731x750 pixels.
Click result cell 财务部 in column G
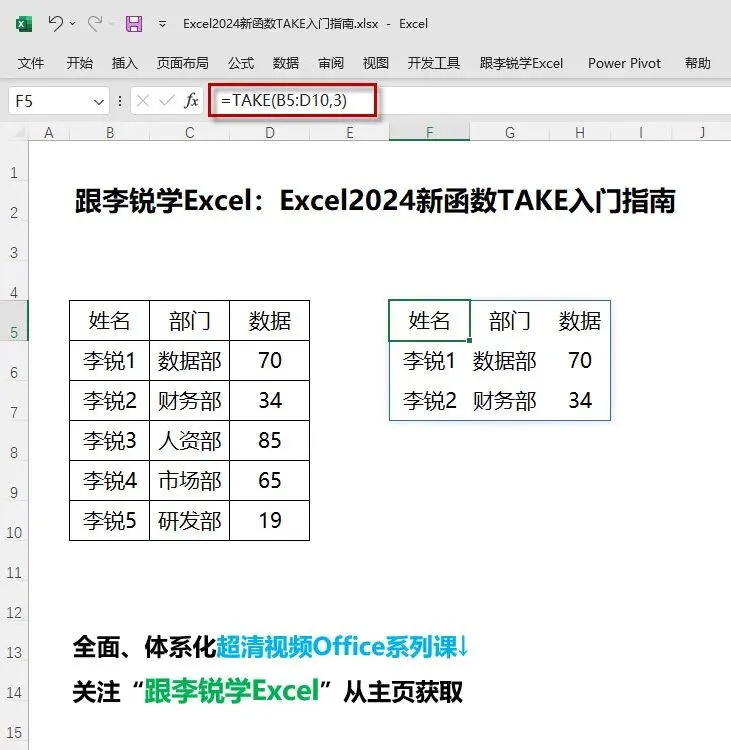[x=510, y=401]
